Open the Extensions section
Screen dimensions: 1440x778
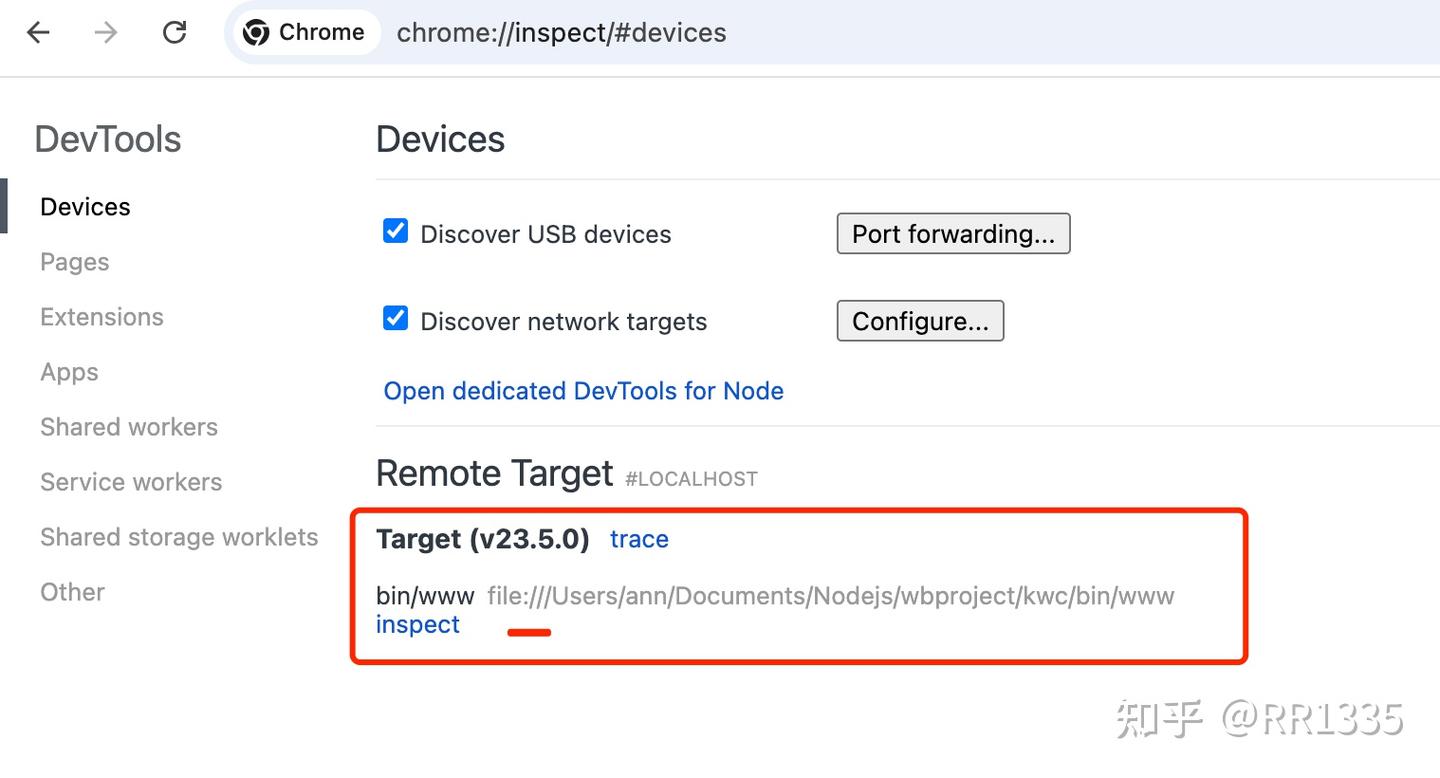101,316
